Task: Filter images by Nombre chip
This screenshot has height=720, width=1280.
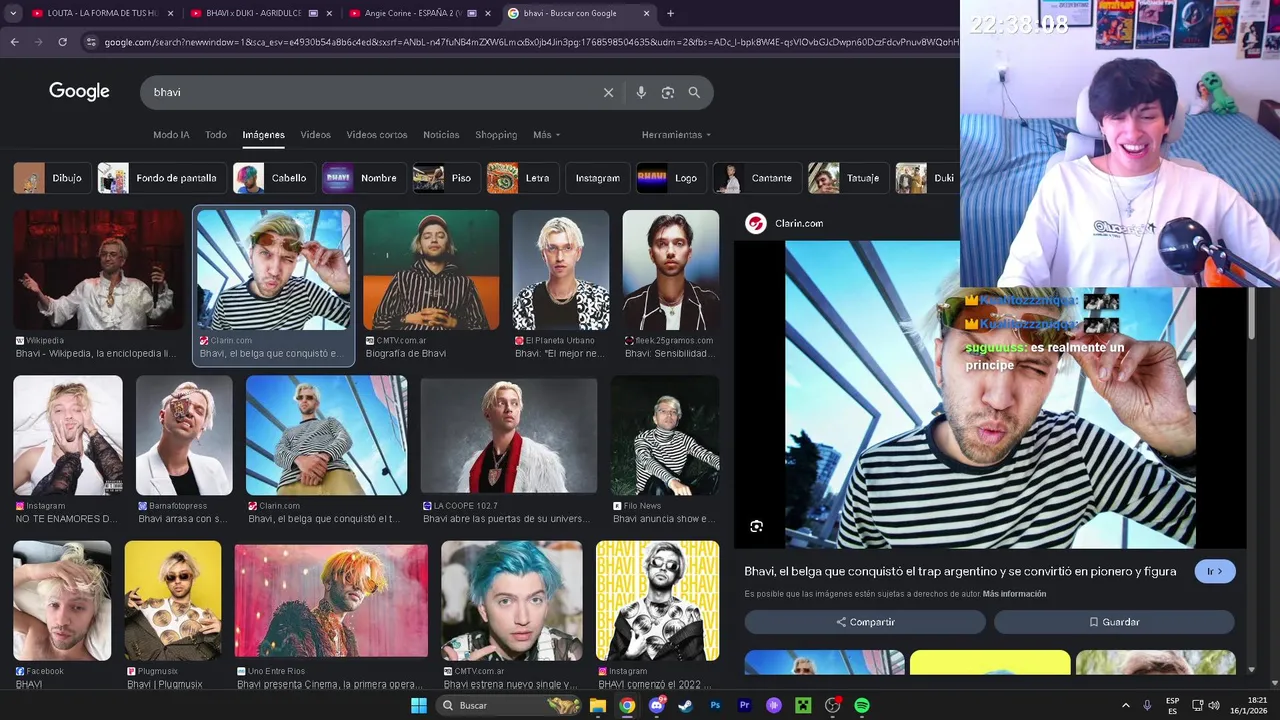Action: [362, 178]
